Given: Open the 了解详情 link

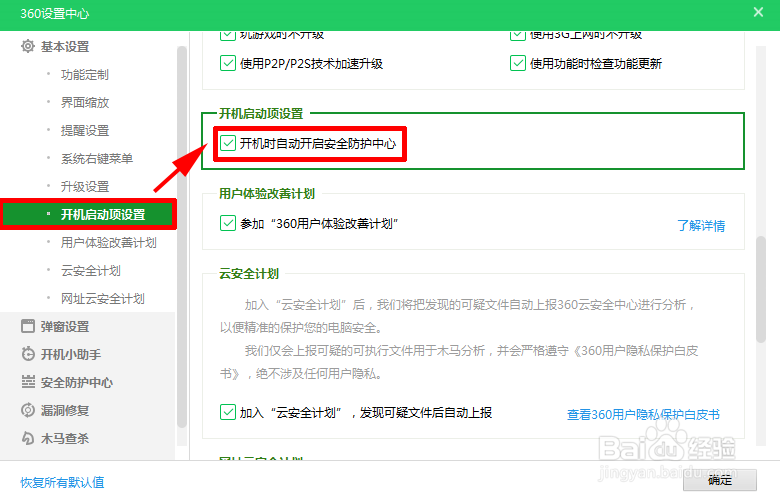Looking at the screenshot, I should [701, 225].
